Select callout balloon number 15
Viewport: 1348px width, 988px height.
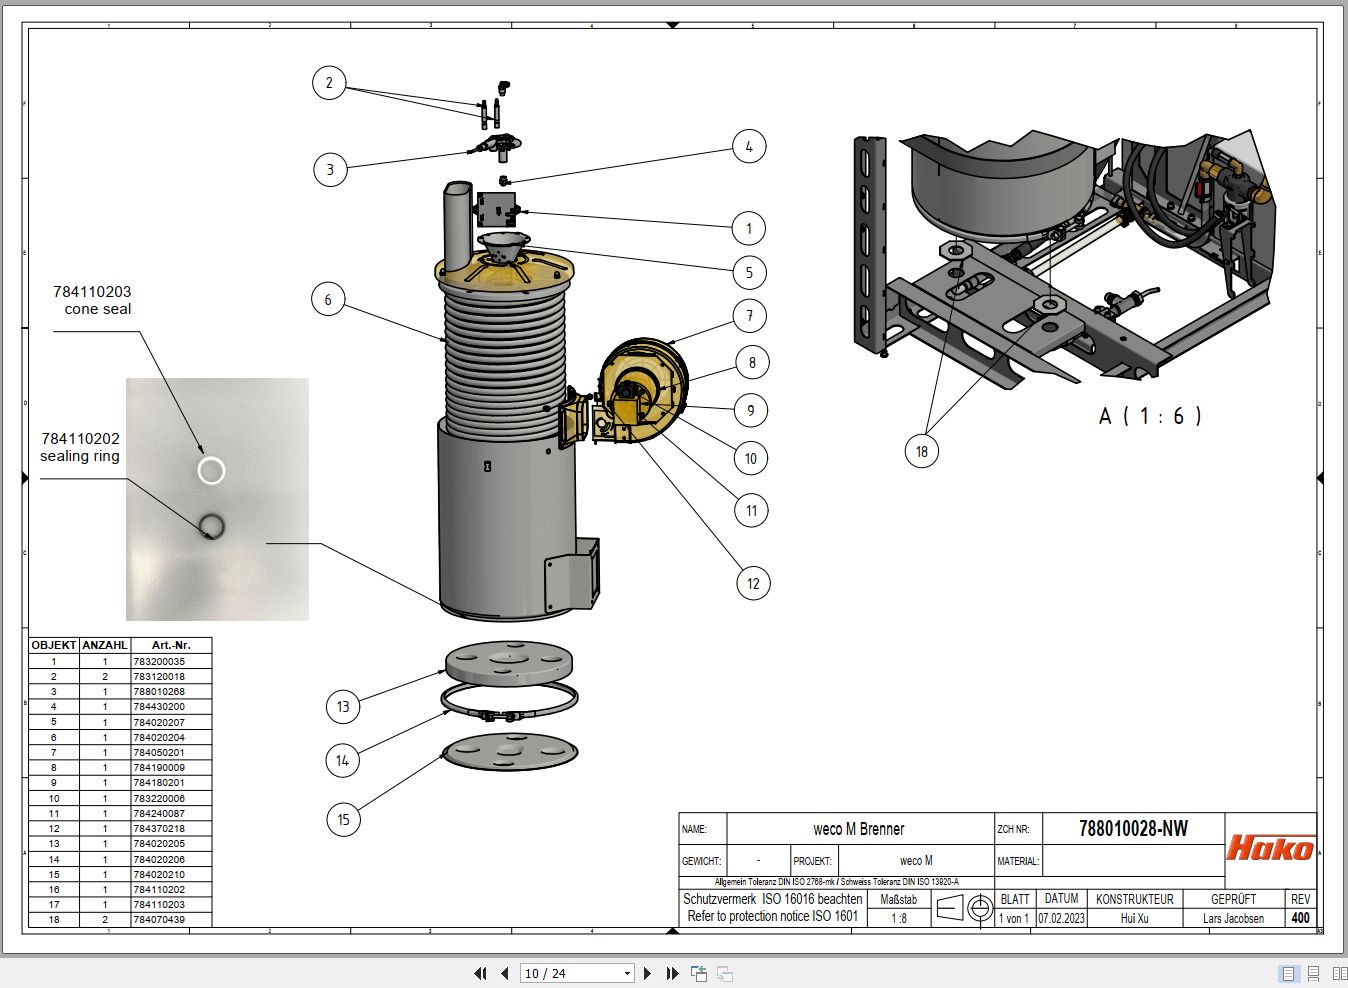[343, 819]
